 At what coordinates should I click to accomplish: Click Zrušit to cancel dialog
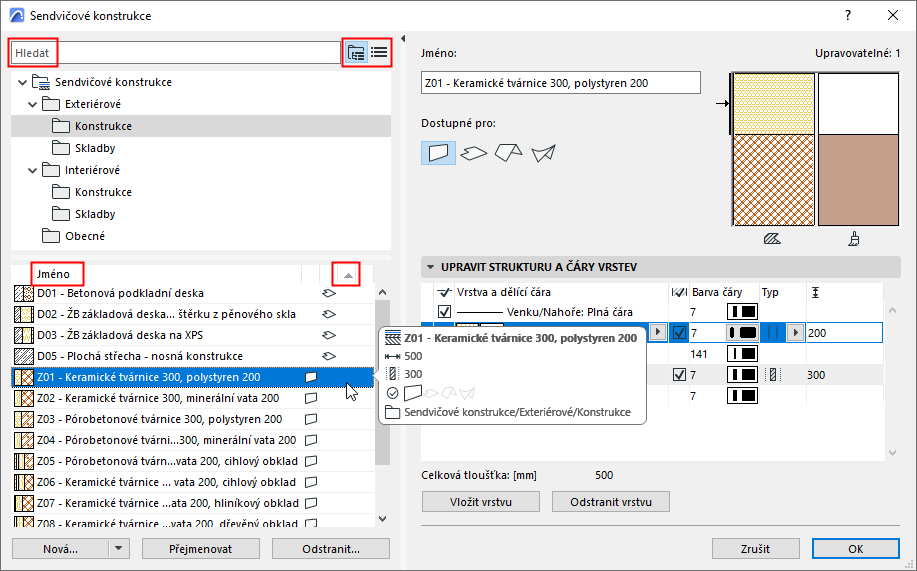pyautogui.click(x=755, y=549)
